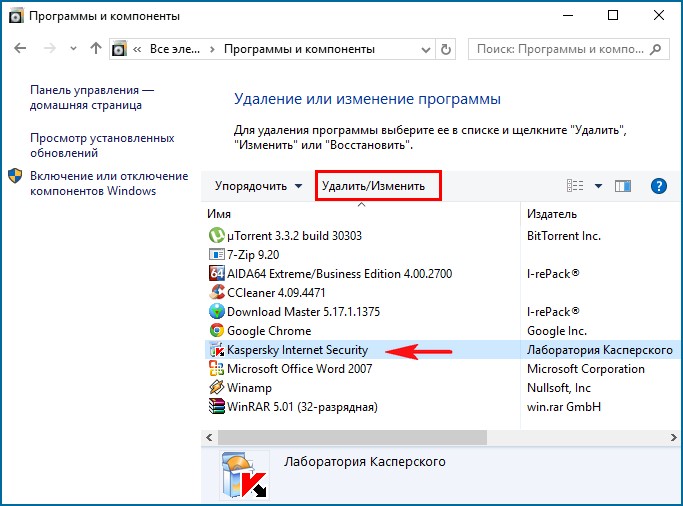The image size is (683, 506).
Task: Click the search magnifier icon
Action: [x=655, y=49]
